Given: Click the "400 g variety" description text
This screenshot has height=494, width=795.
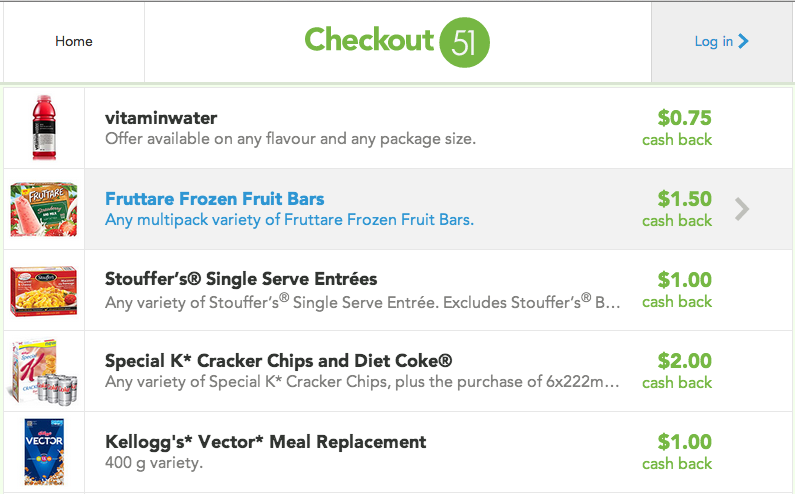Looking at the screenshot, I should 154,463.
